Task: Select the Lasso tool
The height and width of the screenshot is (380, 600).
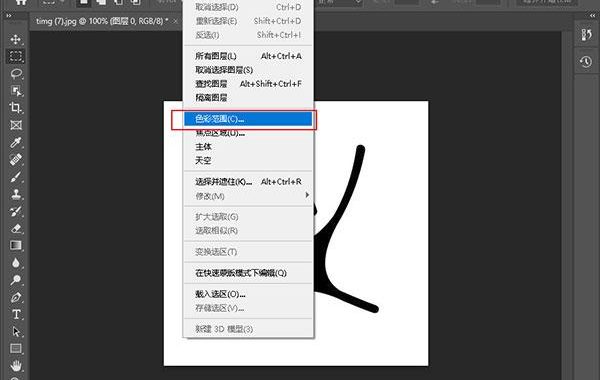Action: point(16,73)
